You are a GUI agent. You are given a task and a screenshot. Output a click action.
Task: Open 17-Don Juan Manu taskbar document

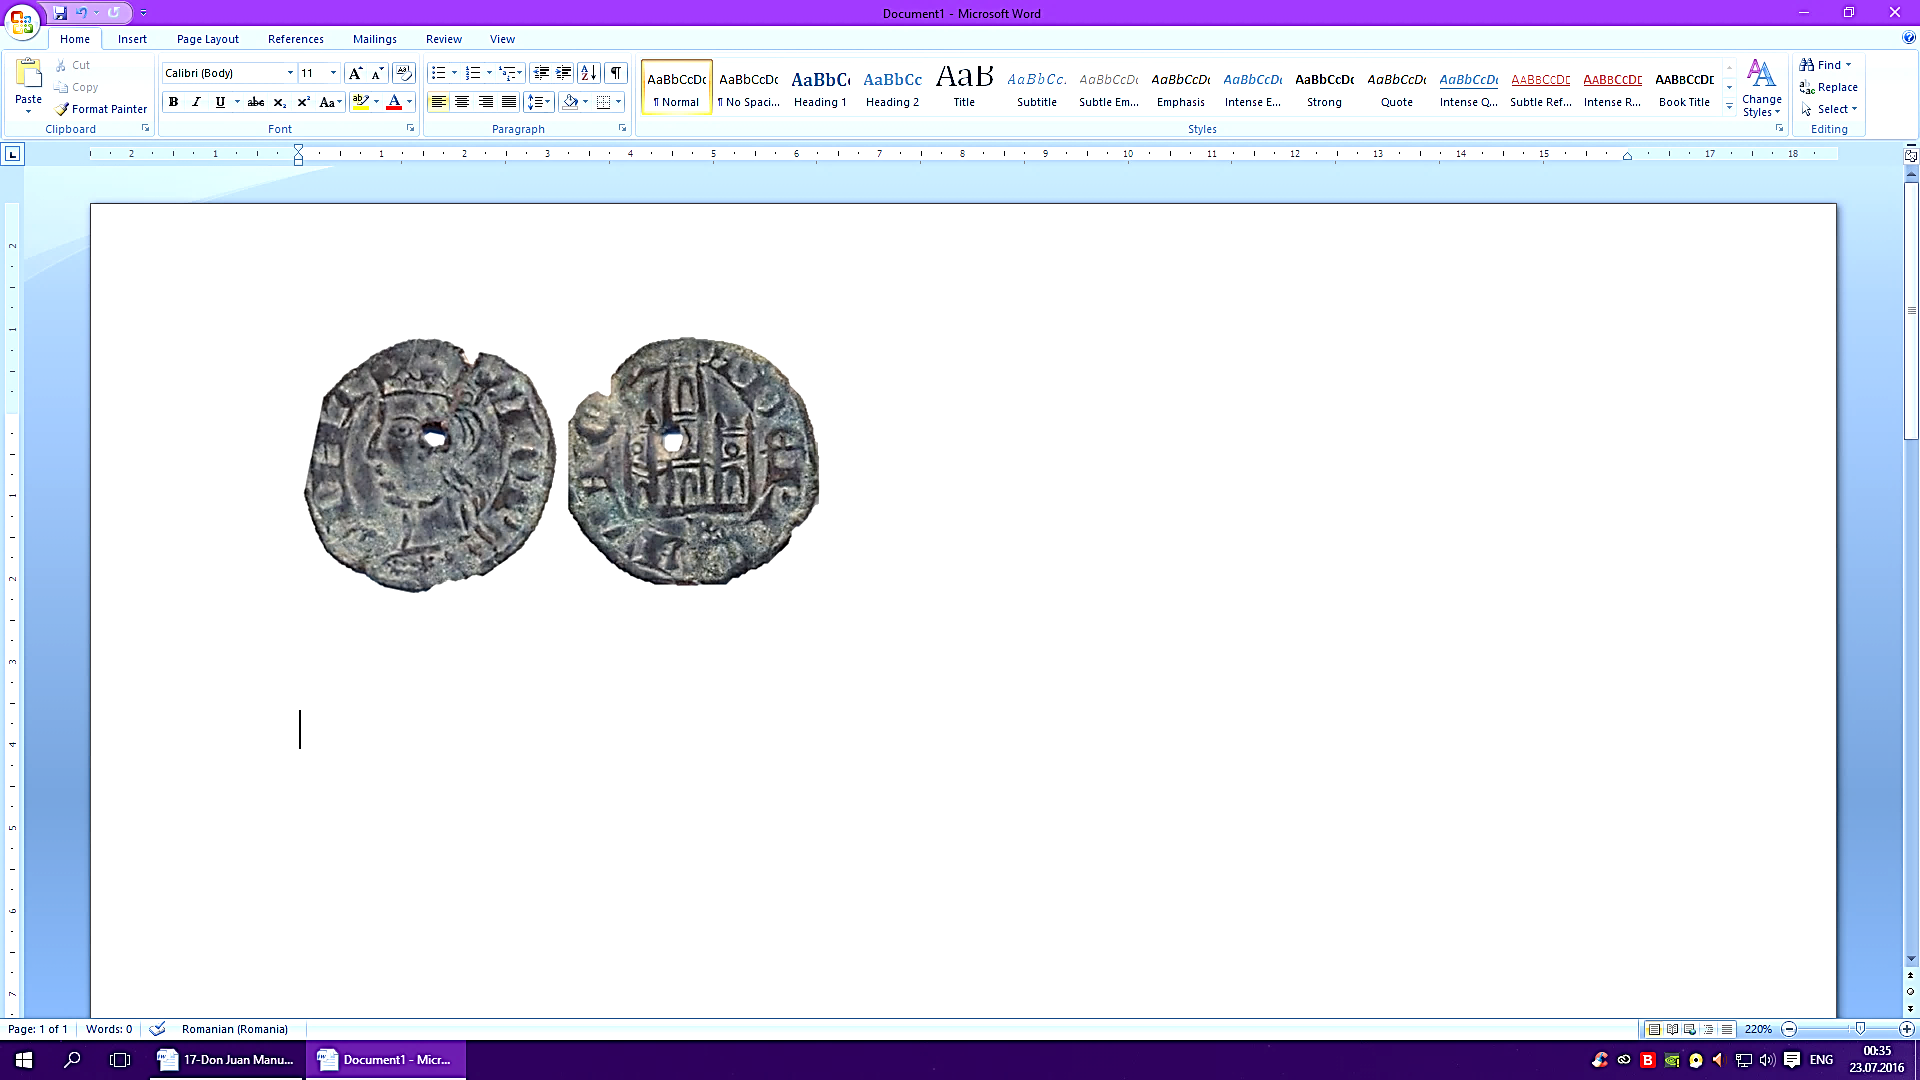click(227, 1060)
